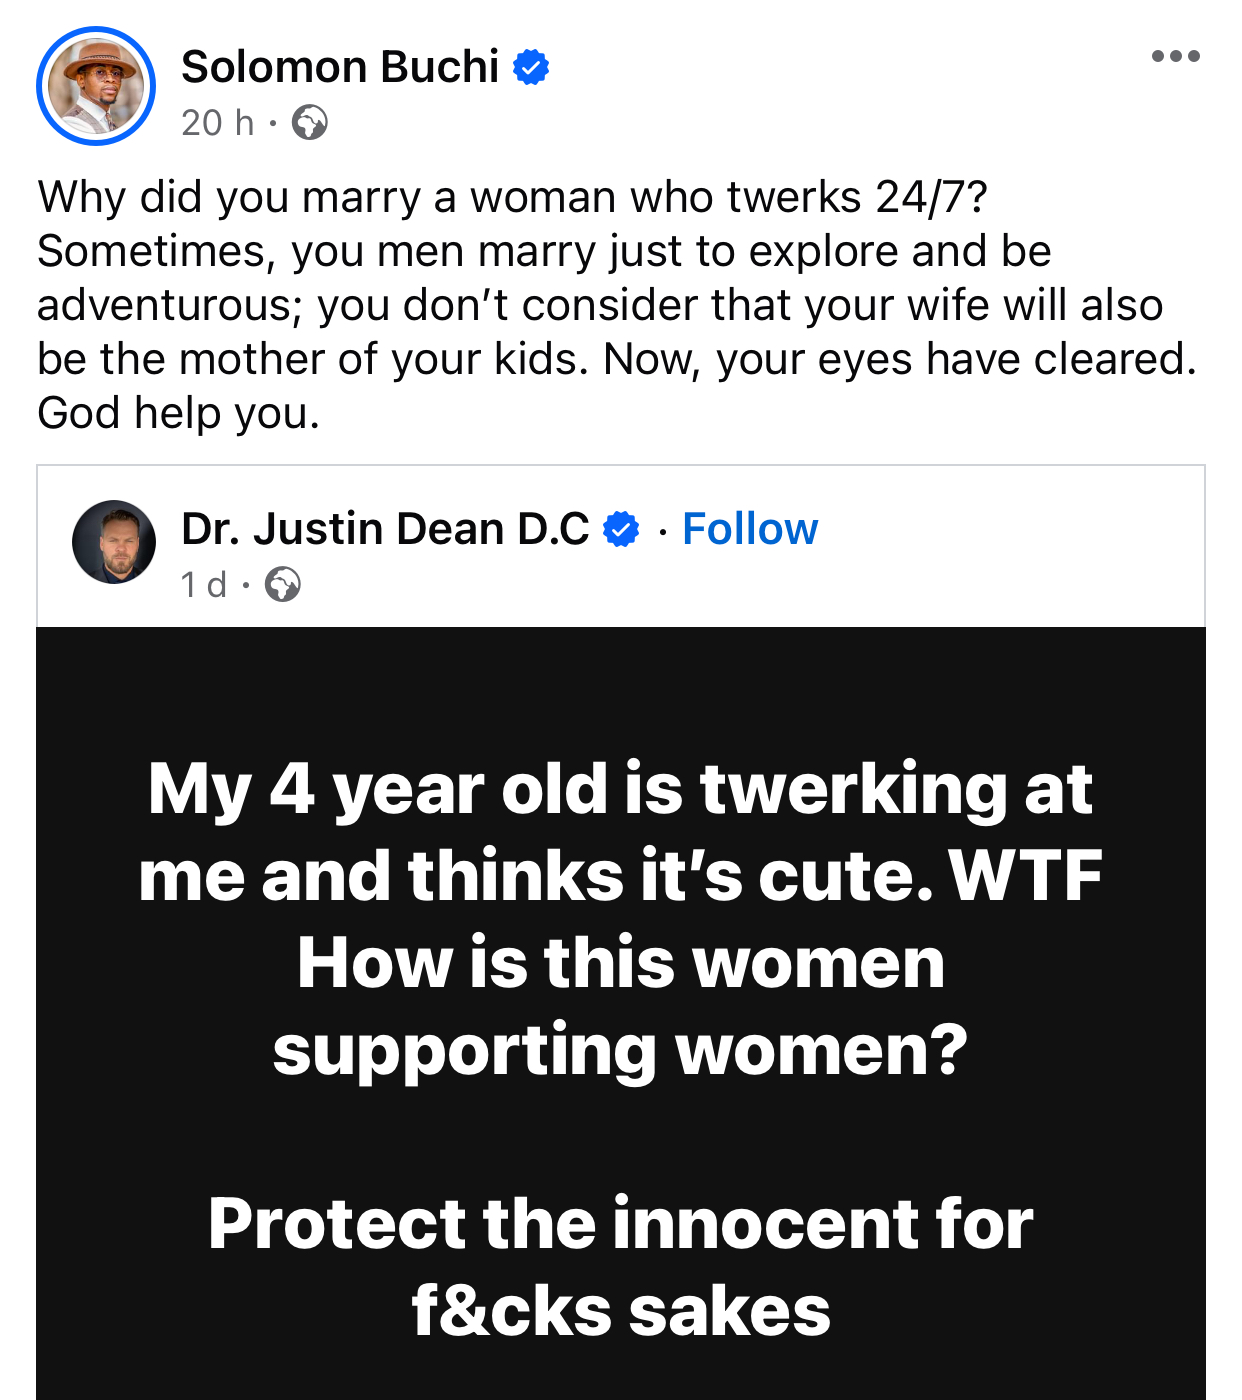Click the "20 h" post timestamp
The width and height of the screenshot is (1242, 1400).
217,123
